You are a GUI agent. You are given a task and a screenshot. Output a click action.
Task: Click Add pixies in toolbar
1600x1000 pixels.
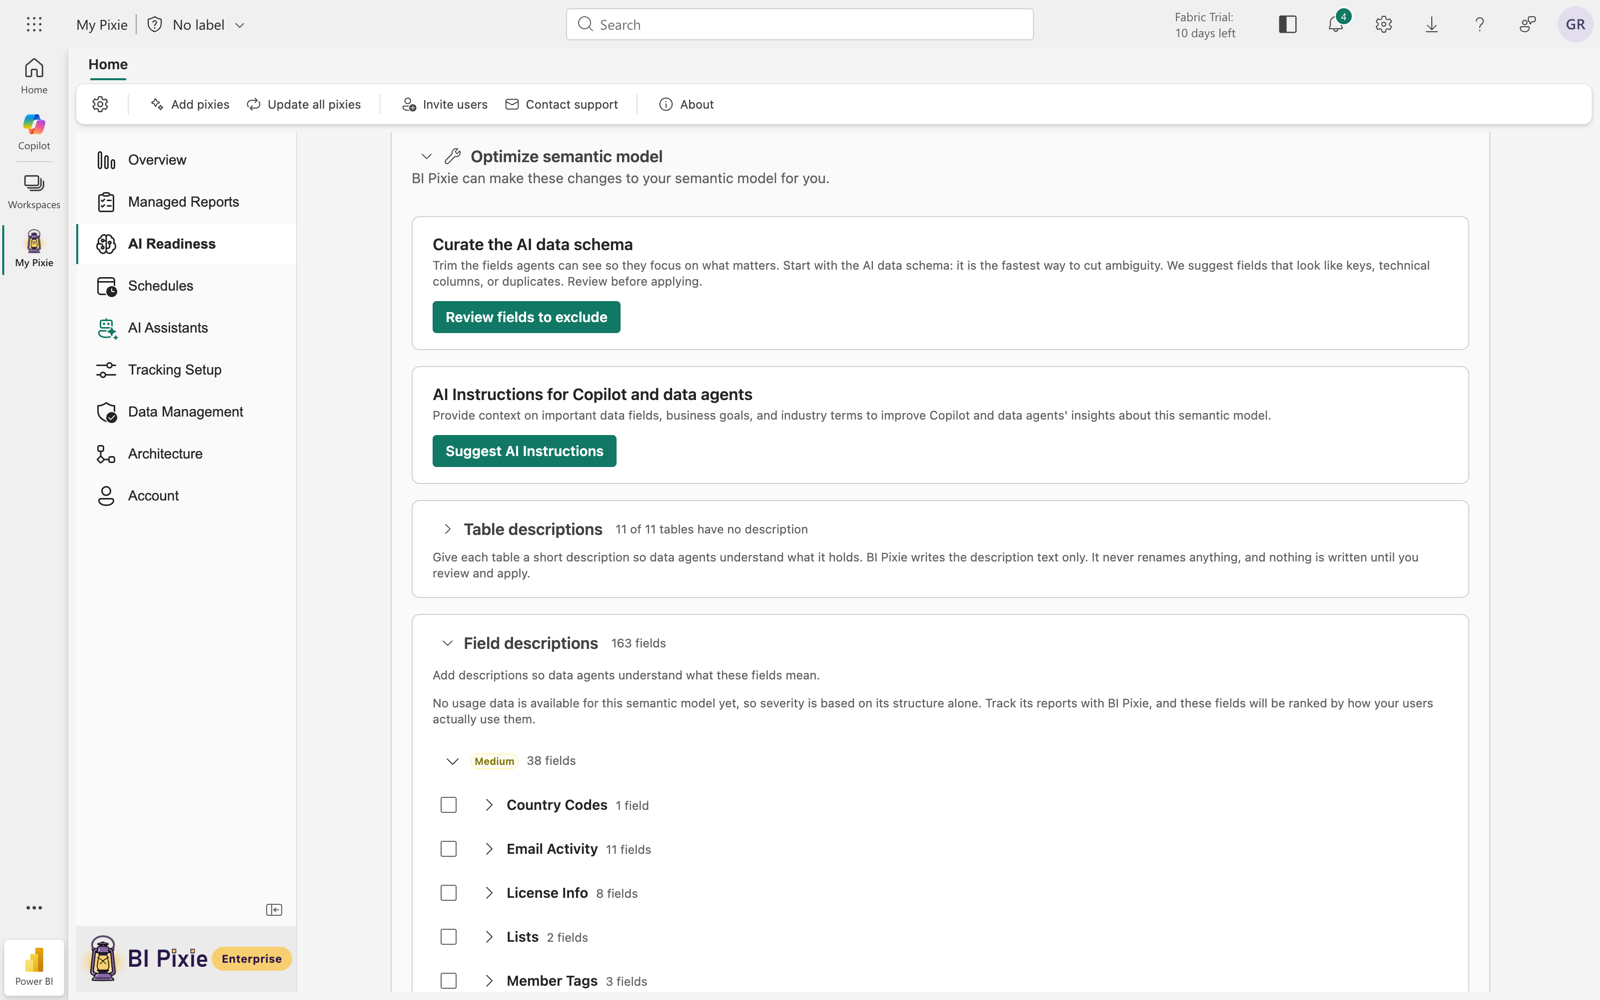[x=190, y=104]
